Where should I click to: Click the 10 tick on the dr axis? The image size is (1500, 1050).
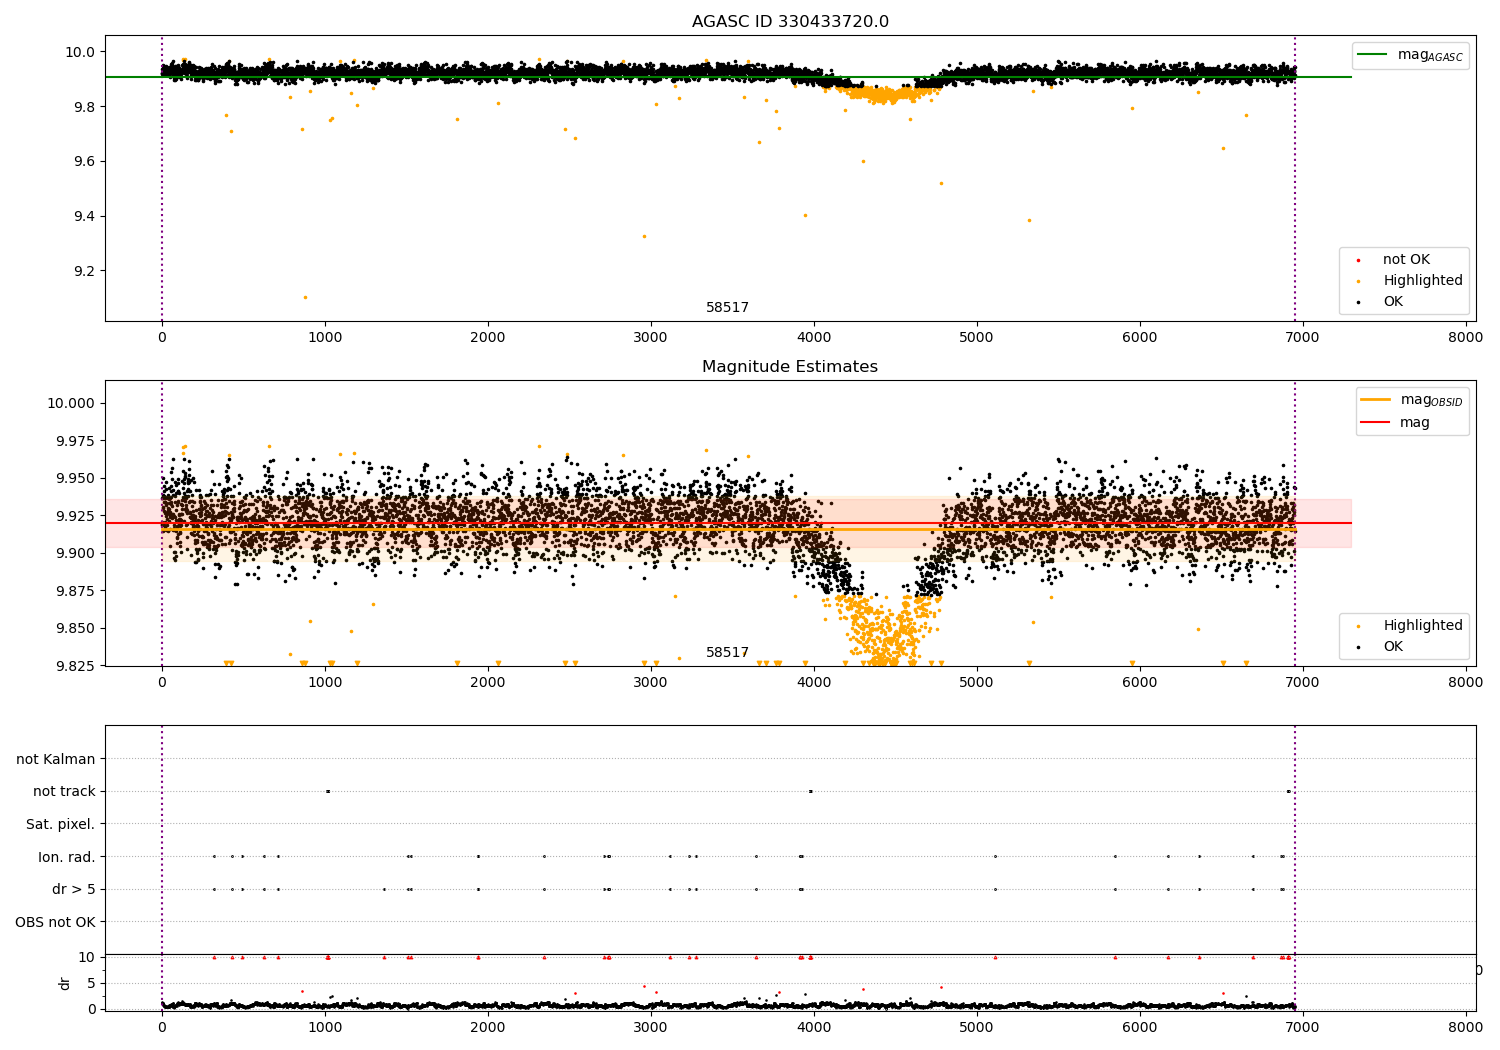(x=88, y=958)
